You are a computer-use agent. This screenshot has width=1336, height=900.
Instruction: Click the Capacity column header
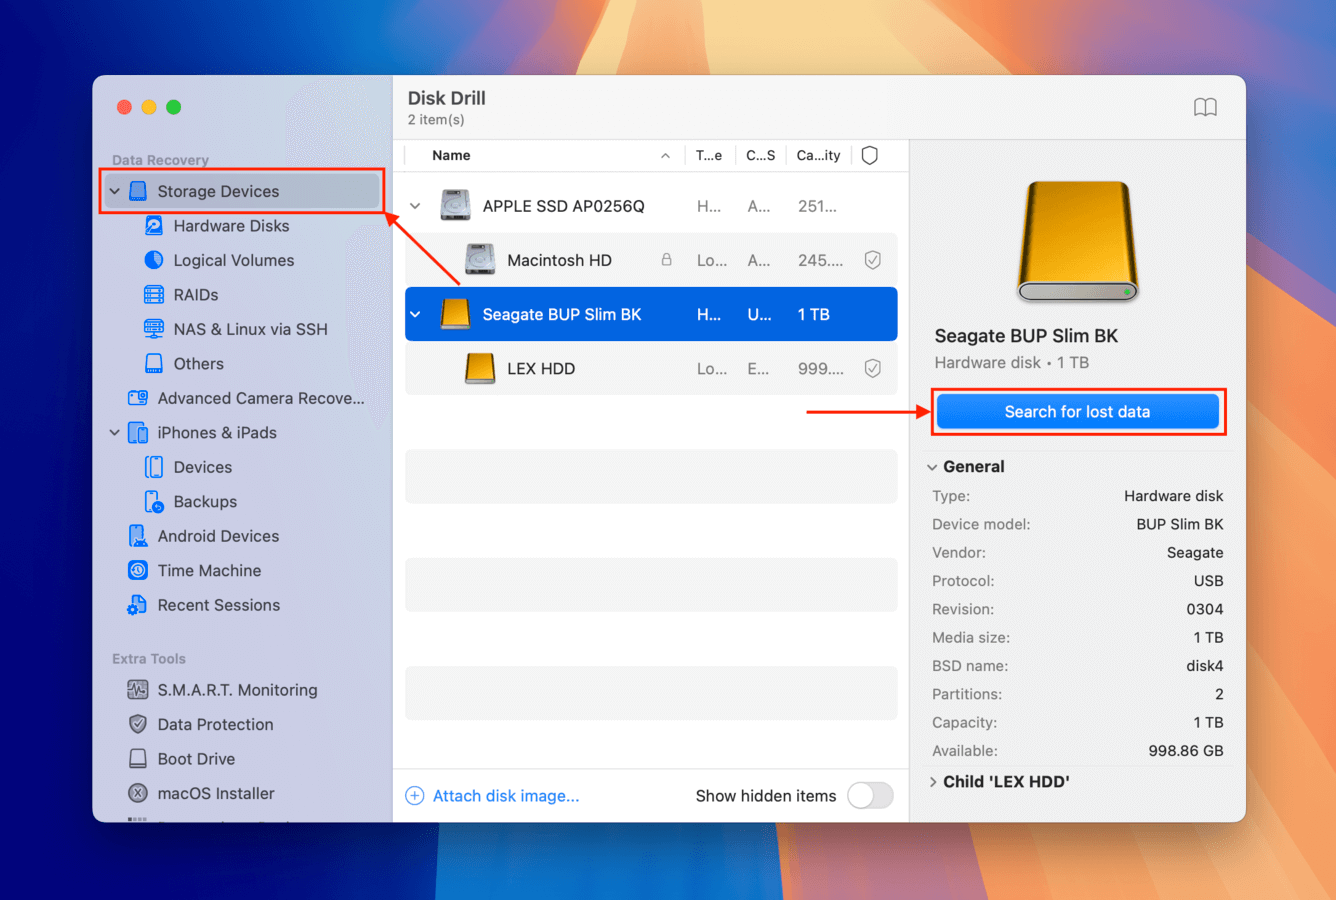pyautogui.click(x=818, y=155)
